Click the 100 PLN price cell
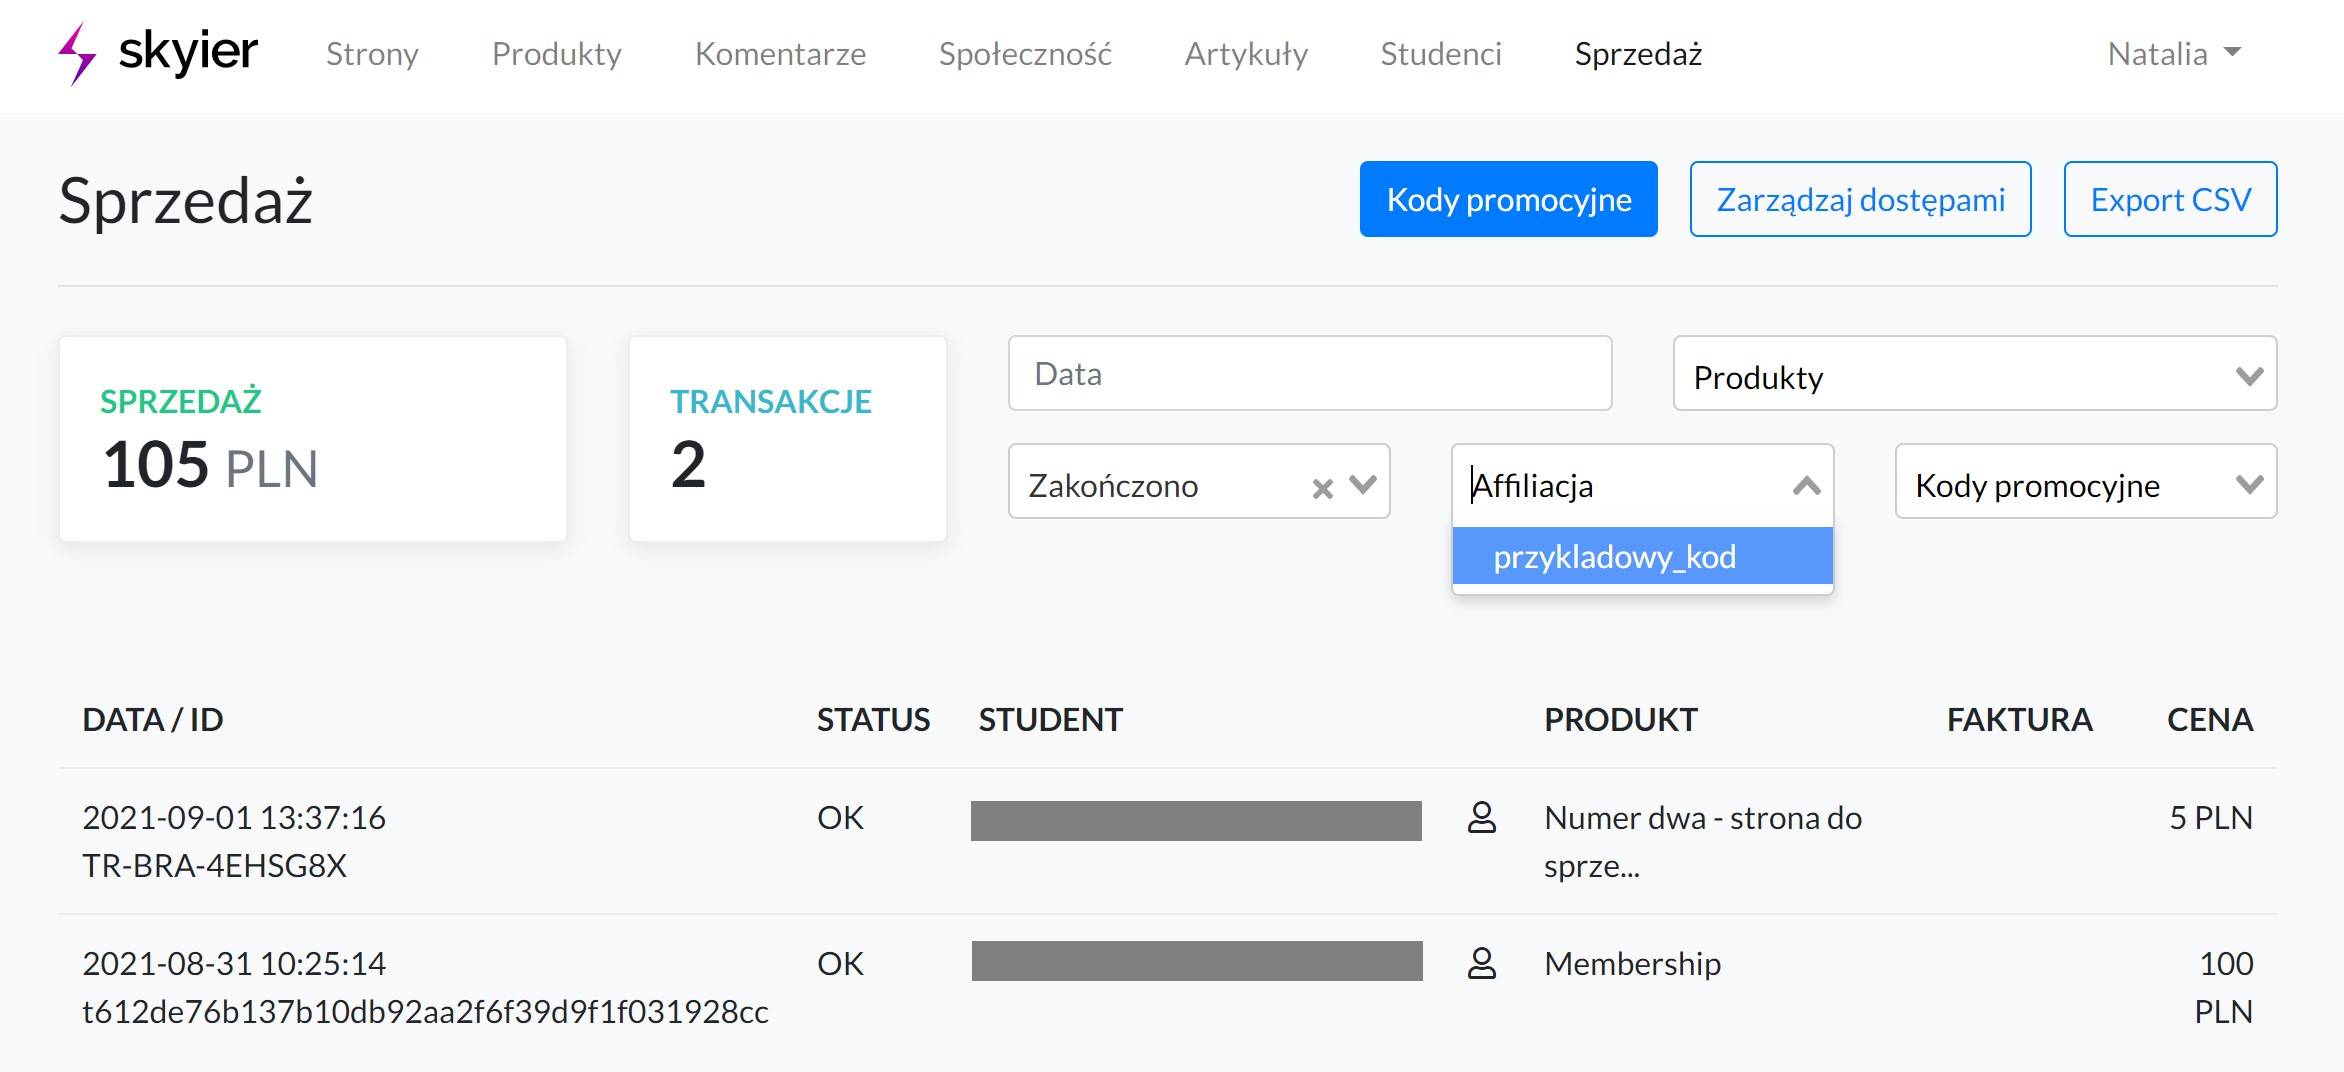This screenshot has height=1072, width=2344. 2224,987
